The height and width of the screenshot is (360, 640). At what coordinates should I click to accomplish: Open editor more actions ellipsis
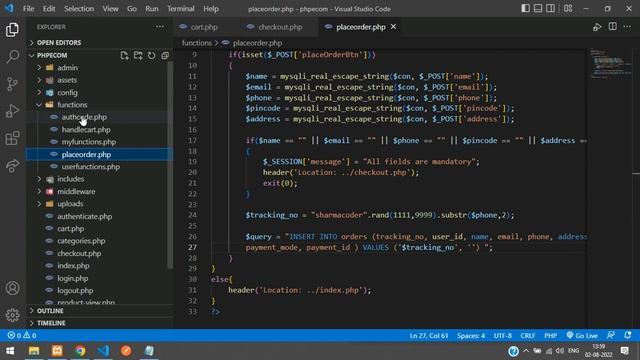pos(627,27)
